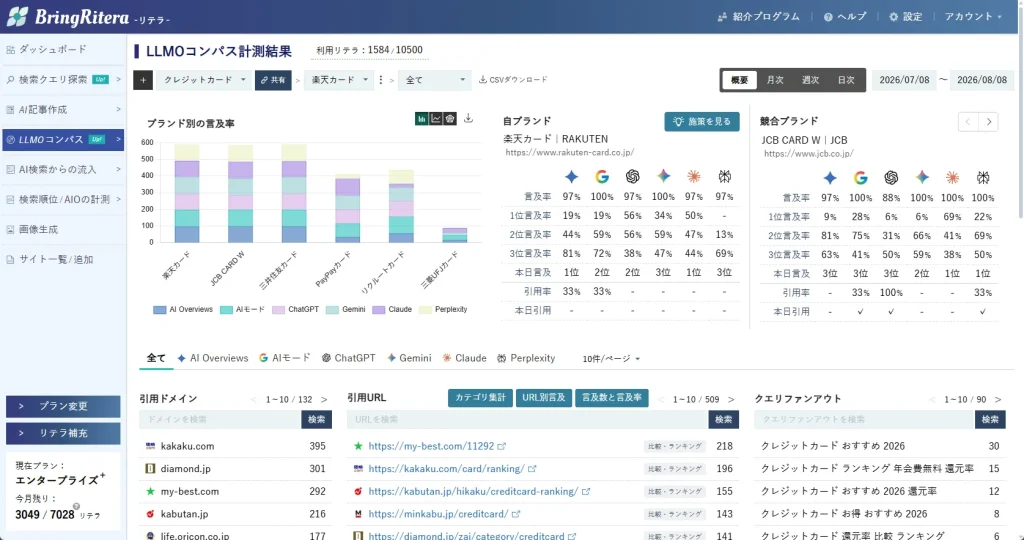Open the three-dot menu next to 楽天カード
Viewport: 1024px width, 540px height.
coord(381,80)
